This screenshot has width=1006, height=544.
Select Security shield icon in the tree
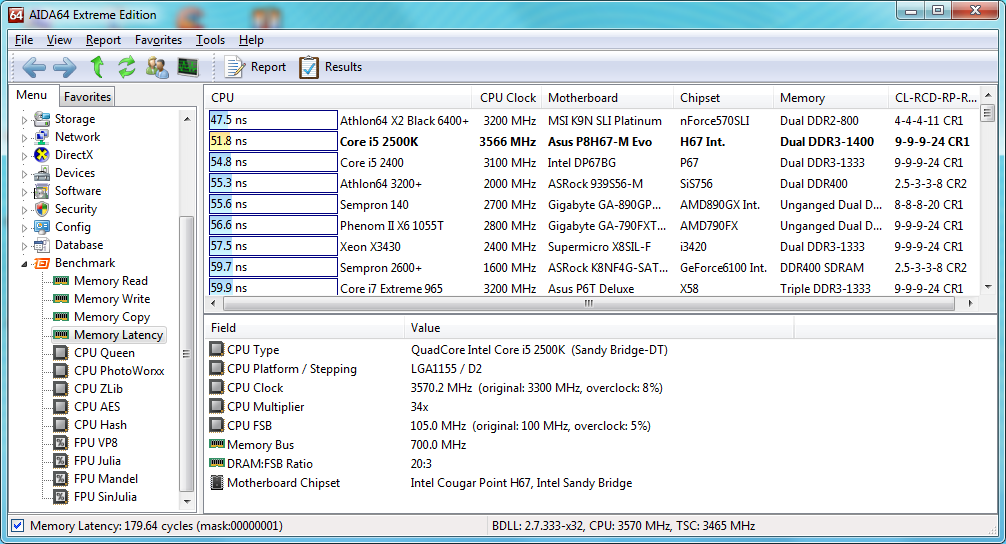(42, 208)
